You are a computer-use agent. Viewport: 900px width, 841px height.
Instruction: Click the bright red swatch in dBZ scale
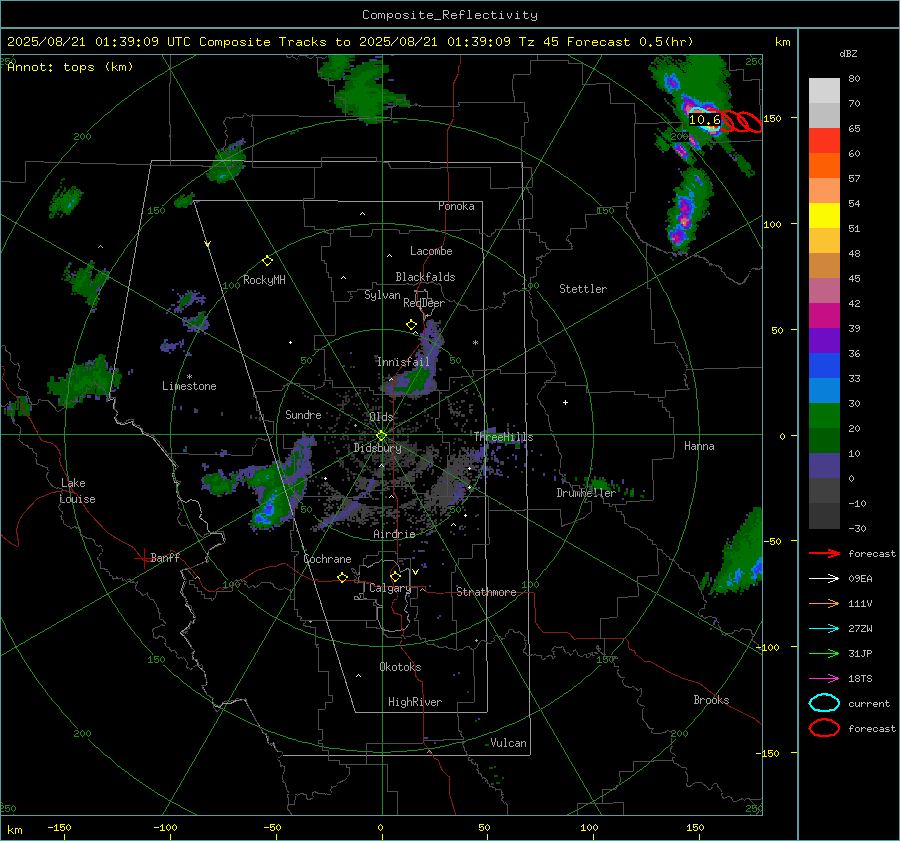824,141
